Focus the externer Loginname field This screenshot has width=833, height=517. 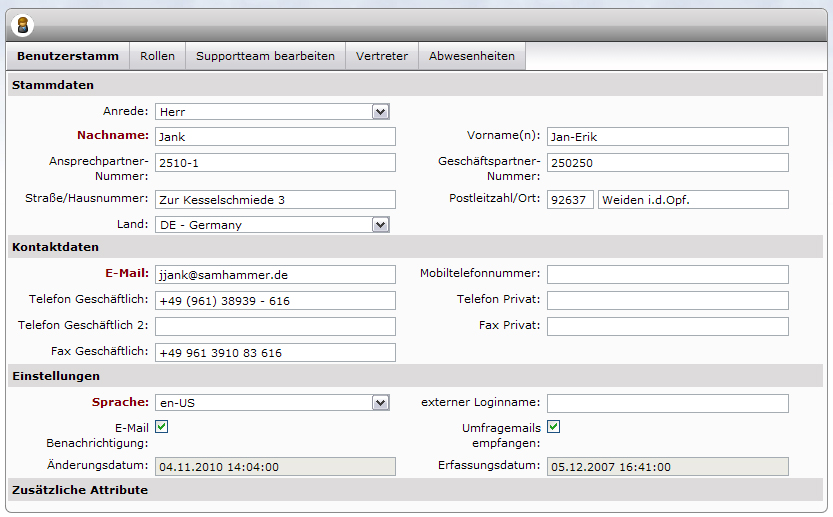(667, 403)
